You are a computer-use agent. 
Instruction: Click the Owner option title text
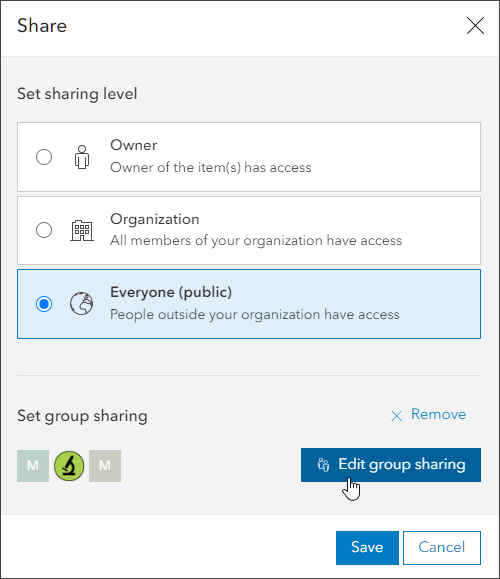(134, 145)
